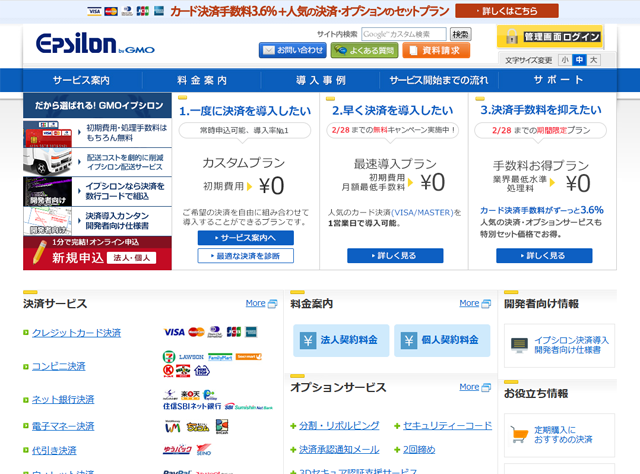Open 分割・リボルビング option link
Image resolution: width=640 pixels, height=474 pixels.
(339, 425)
